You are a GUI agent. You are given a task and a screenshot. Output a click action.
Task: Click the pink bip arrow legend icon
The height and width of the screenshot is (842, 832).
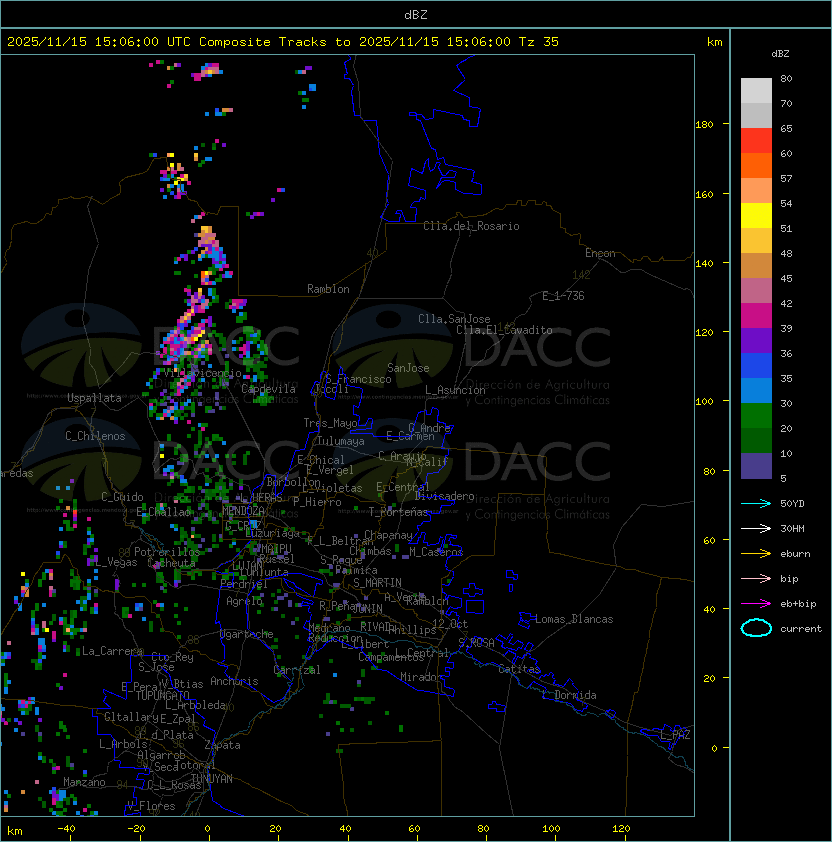tap(756, 578)
